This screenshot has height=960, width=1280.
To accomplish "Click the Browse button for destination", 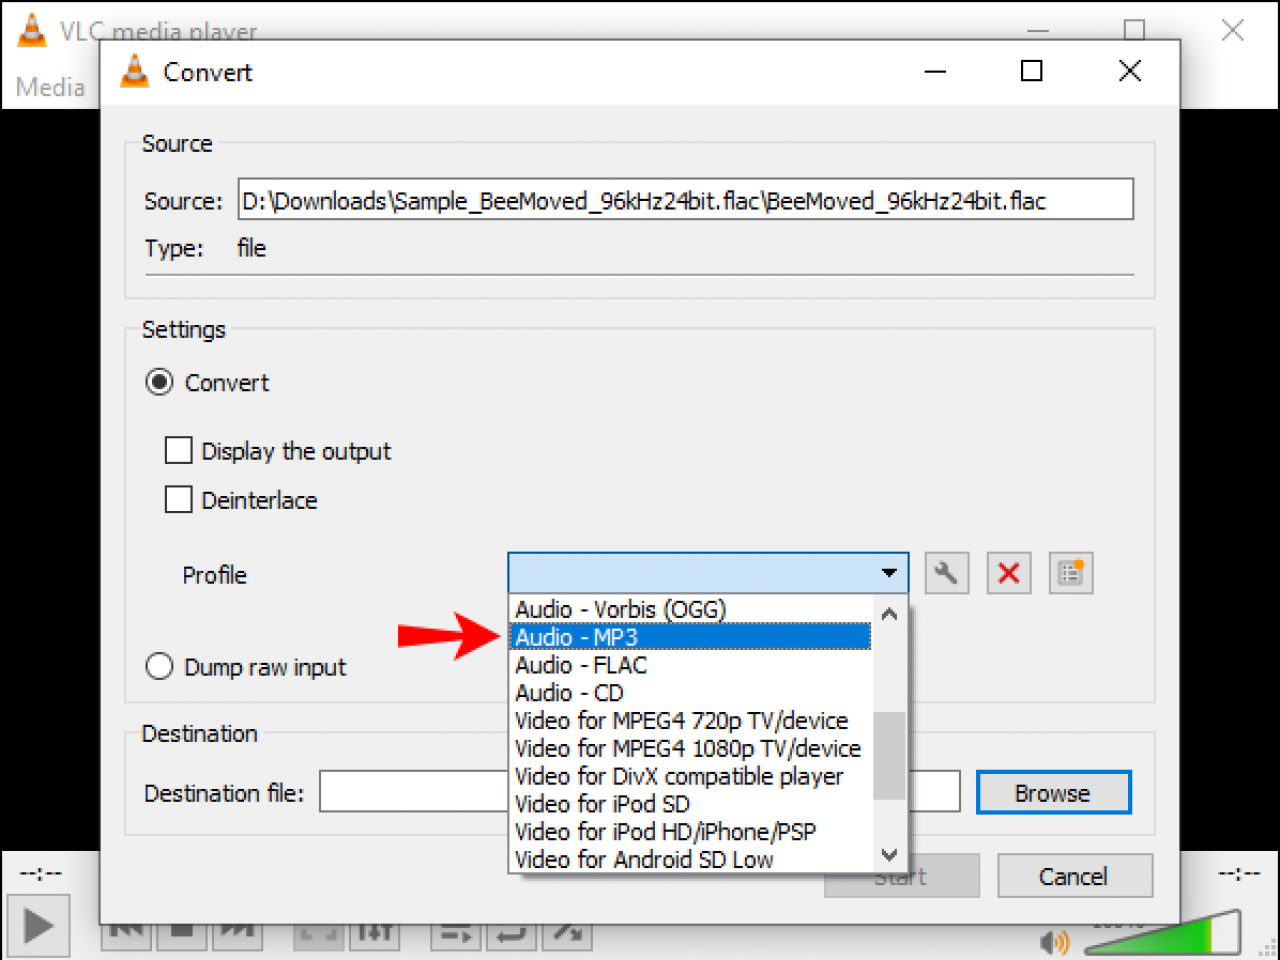I will (x=1053, y=791).
